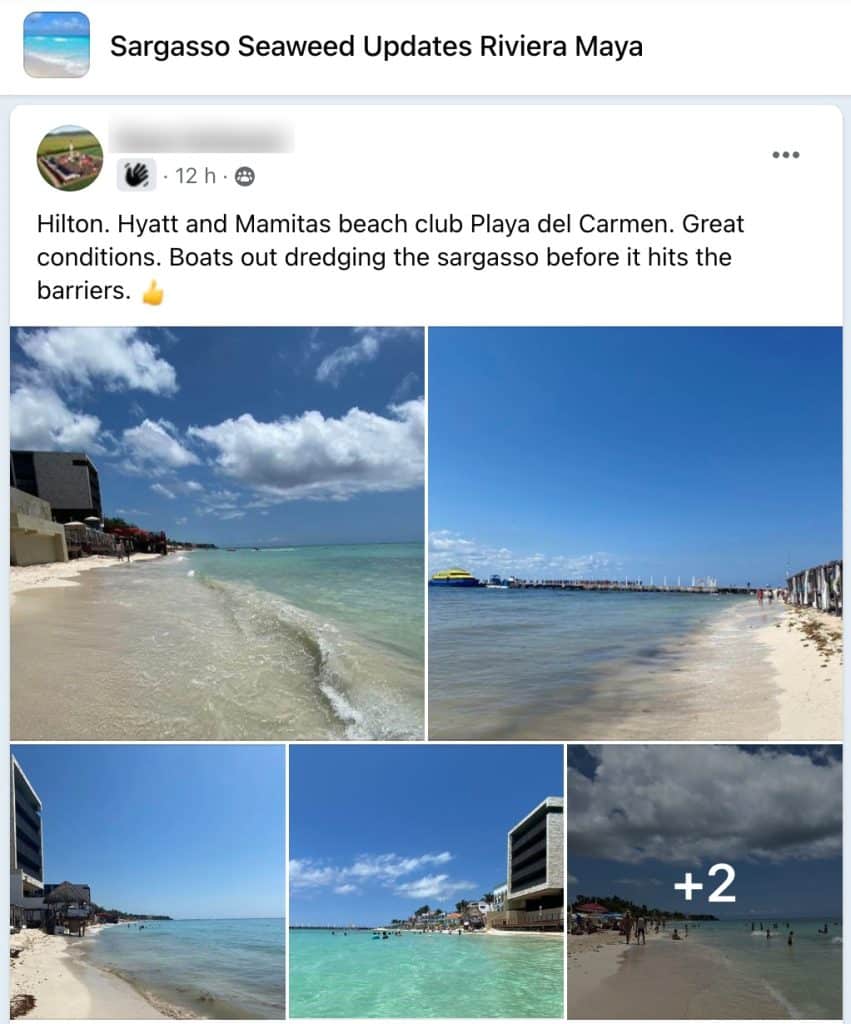
Task: Open the three-dots post options menu
Action: tap(785, 155)
